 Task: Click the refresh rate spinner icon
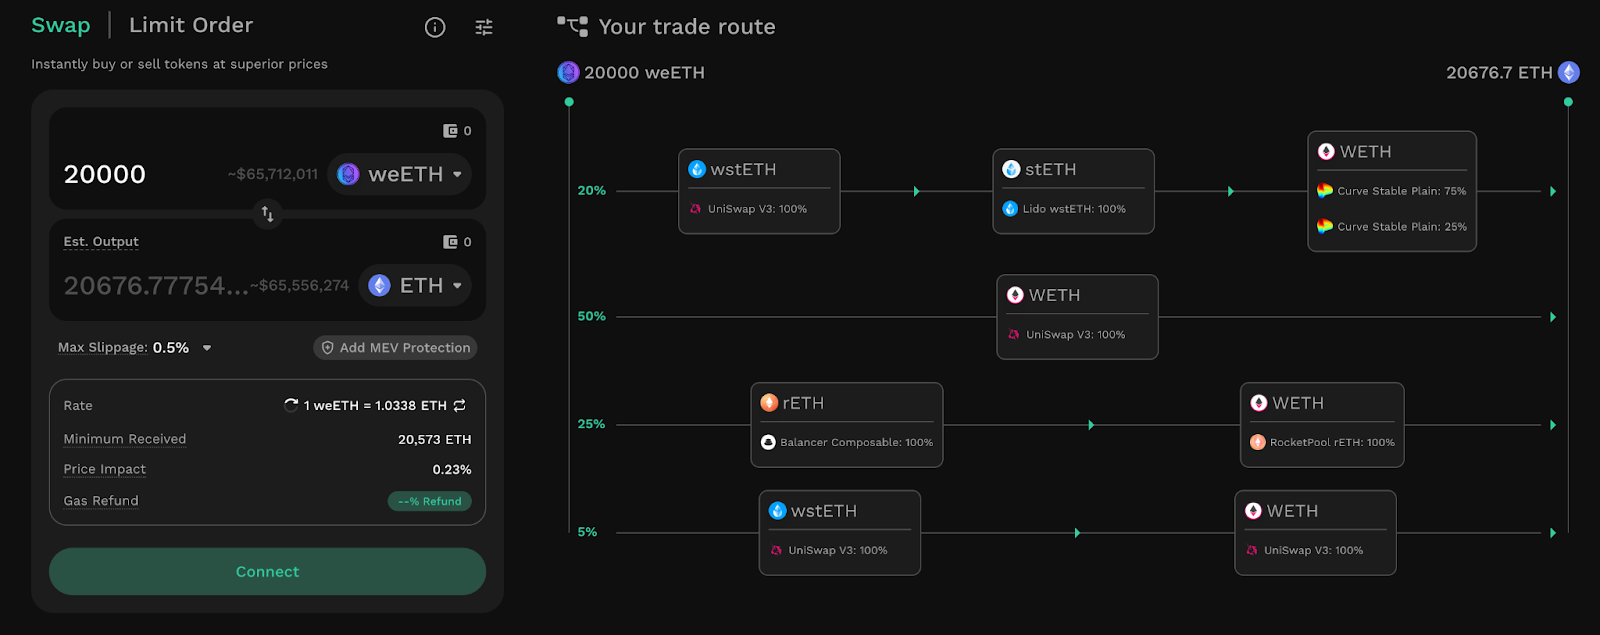(291, 405)
